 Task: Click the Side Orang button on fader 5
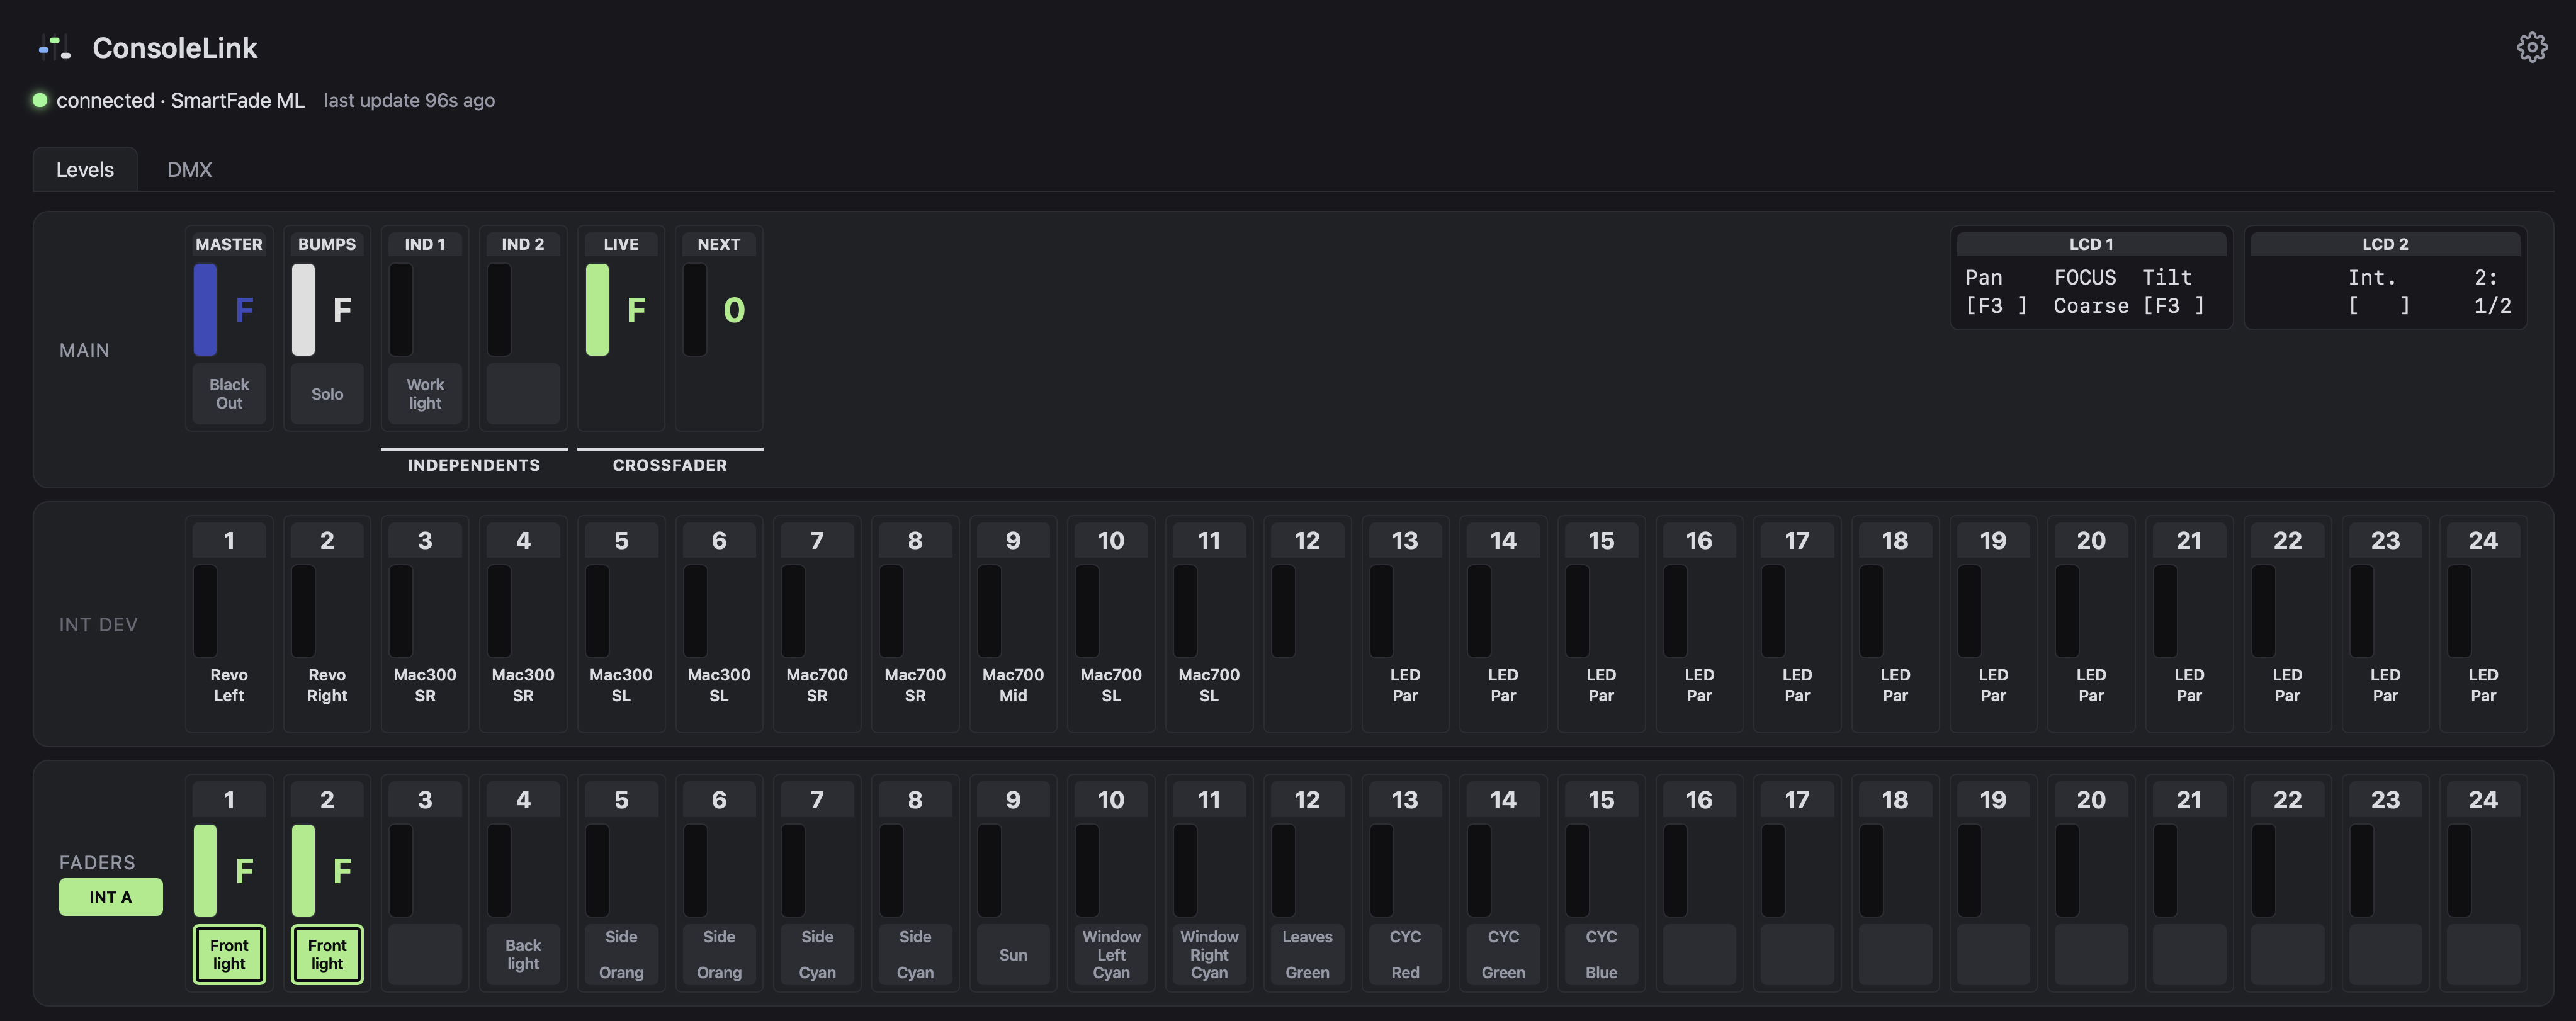pyautogui.click(x=621, y=954)
